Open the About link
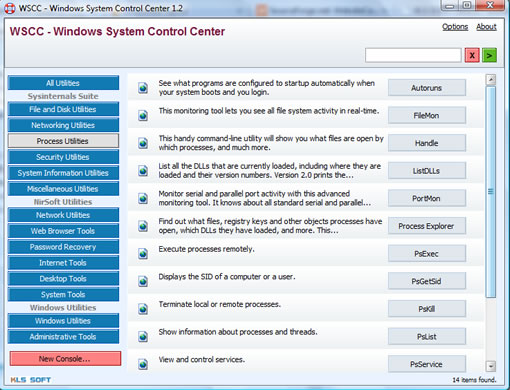 [x=486, y=27]
